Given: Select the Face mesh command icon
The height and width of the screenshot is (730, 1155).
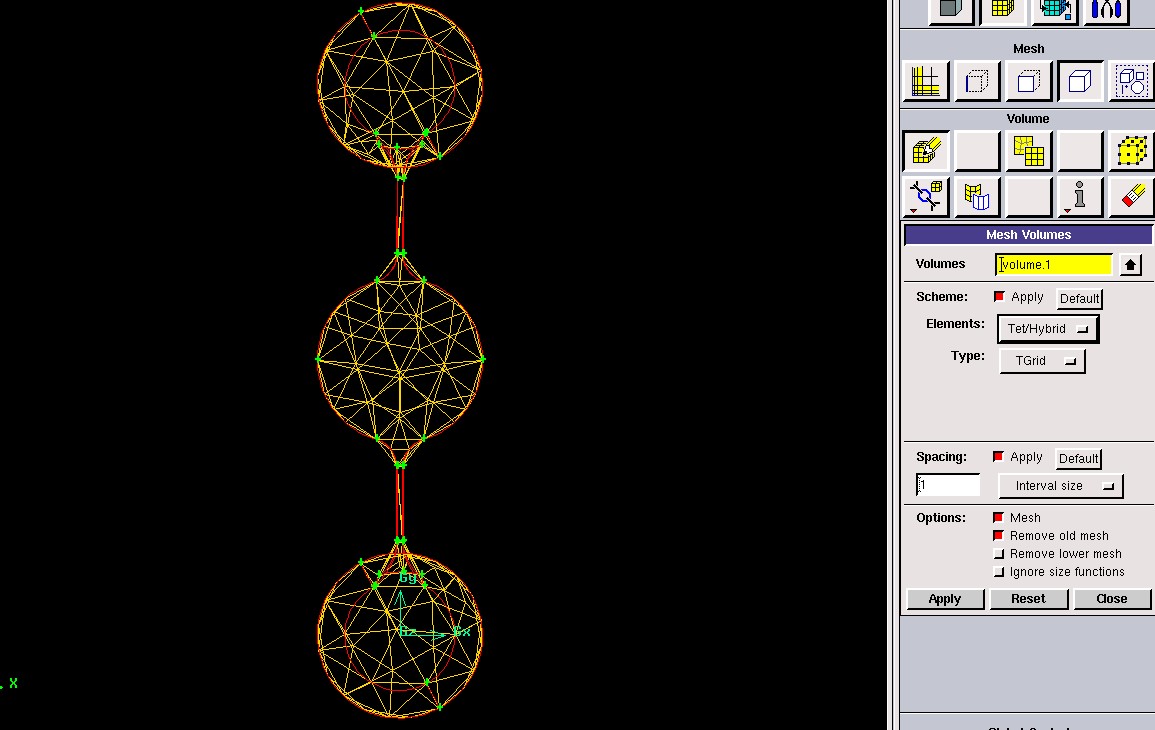Looking at the screenshot, I should pos(1028,81).
